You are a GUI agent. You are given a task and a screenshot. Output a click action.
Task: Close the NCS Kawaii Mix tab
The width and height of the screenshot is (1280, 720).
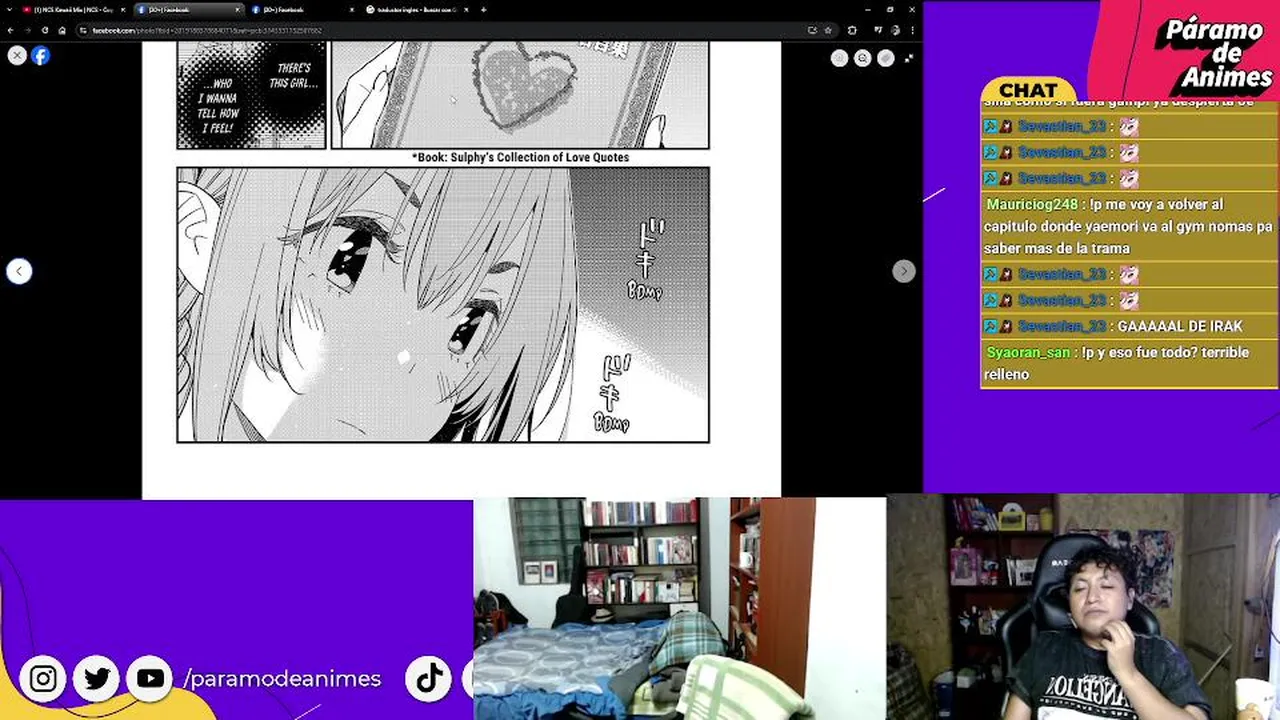click(123, 10)
